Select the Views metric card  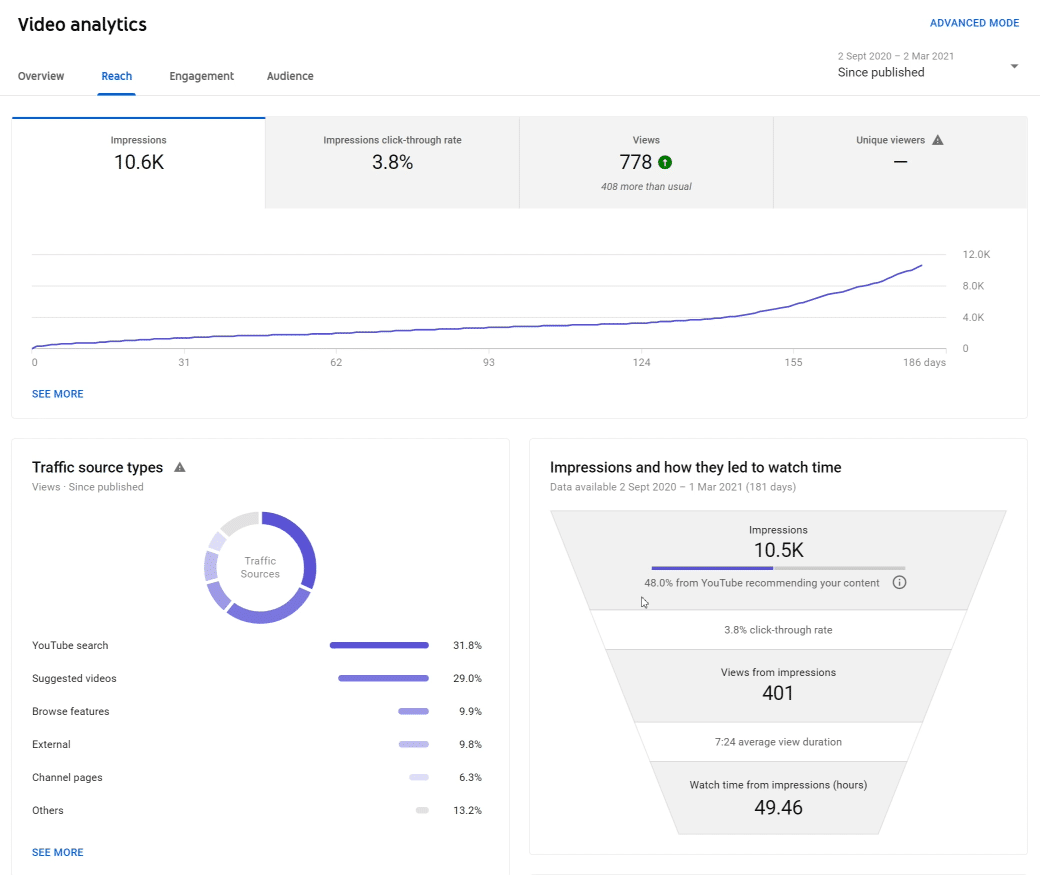coord(646,163)
